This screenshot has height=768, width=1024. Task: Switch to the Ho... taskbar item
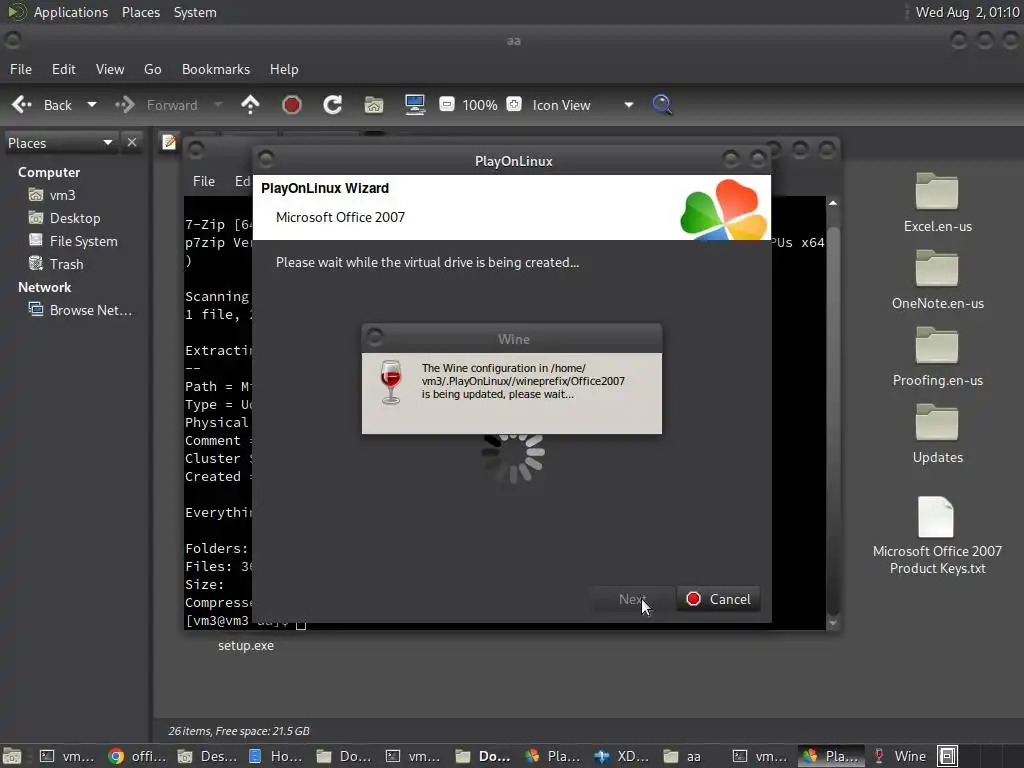(x=276, y=756)
